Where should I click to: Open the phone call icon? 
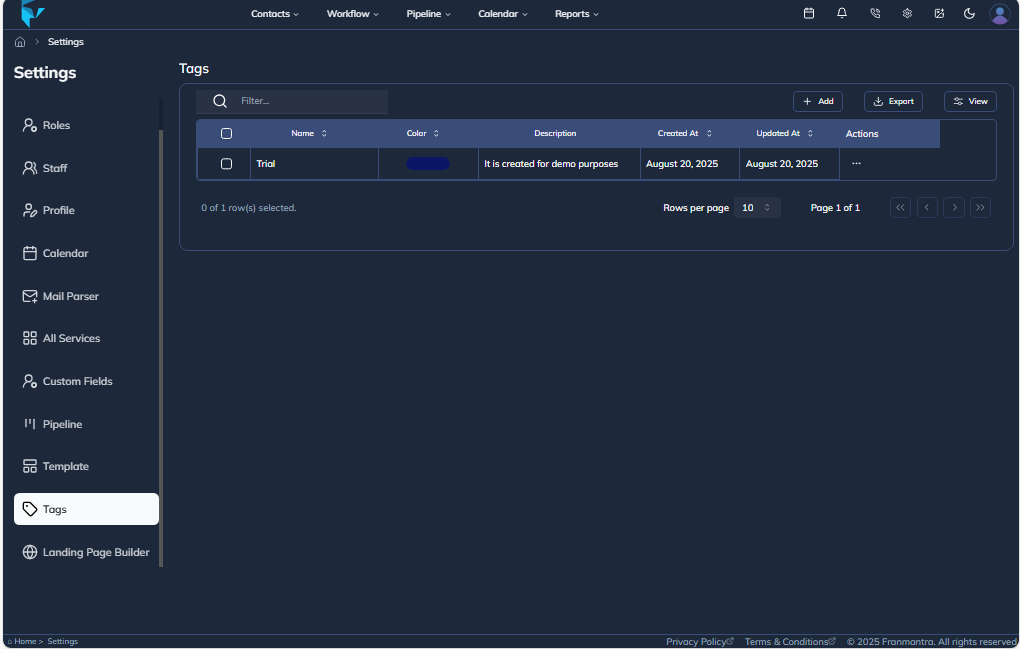click(x=875, y=14)
